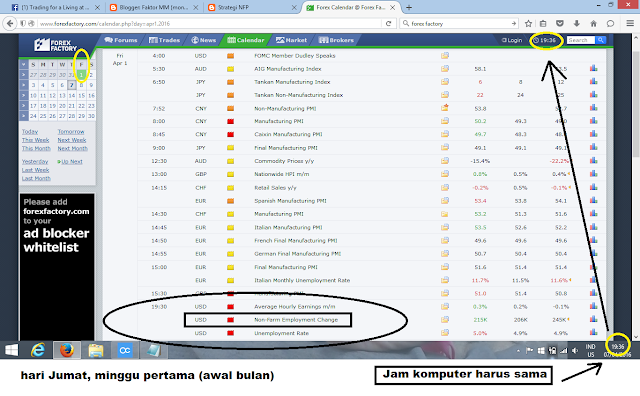
Task: Open detail folder for Non-Manufacturing PMI
Action: point(445,108)
